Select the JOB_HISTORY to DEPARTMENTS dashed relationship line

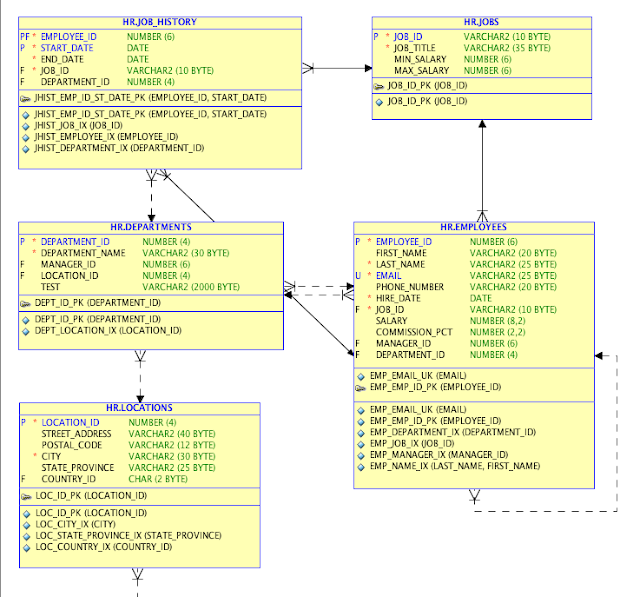coord(151,196)
